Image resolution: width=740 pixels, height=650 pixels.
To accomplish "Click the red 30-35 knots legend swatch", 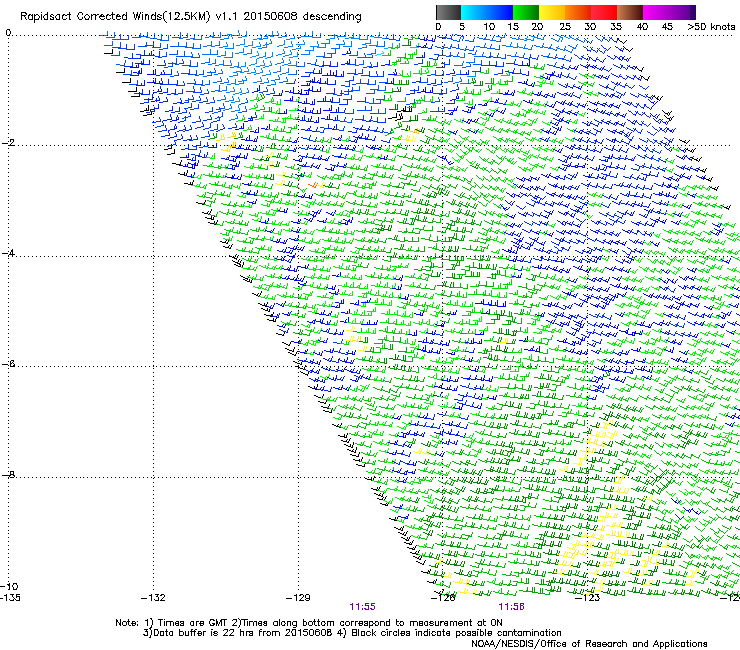I will click(604, 12).
